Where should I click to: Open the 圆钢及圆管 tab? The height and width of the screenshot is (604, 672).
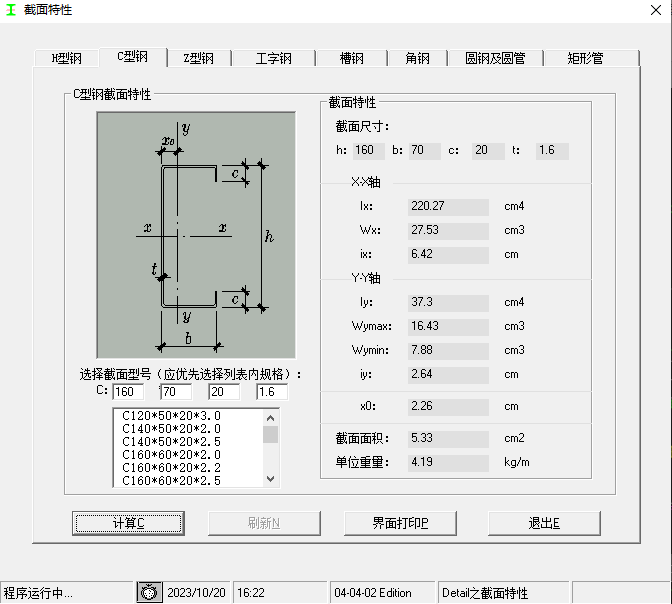tap(495, 58)
